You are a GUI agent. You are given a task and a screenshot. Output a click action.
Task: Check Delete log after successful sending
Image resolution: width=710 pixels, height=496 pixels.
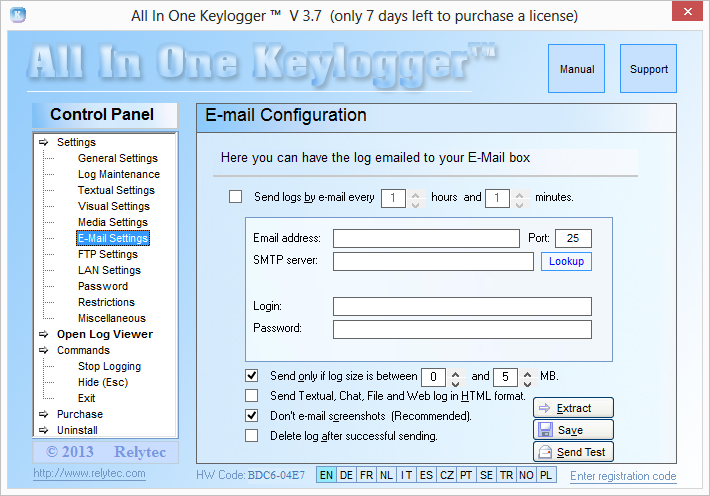[252, 436]
